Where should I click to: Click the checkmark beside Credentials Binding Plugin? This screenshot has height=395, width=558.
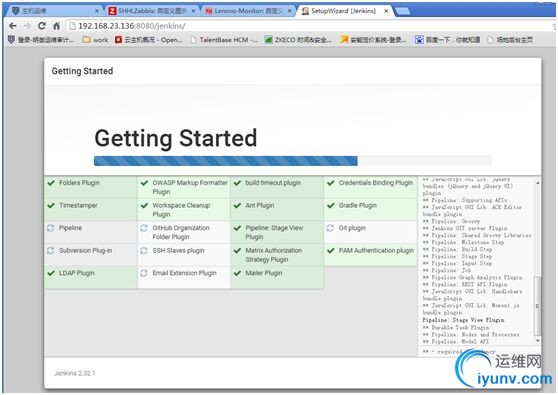point(331,183)
